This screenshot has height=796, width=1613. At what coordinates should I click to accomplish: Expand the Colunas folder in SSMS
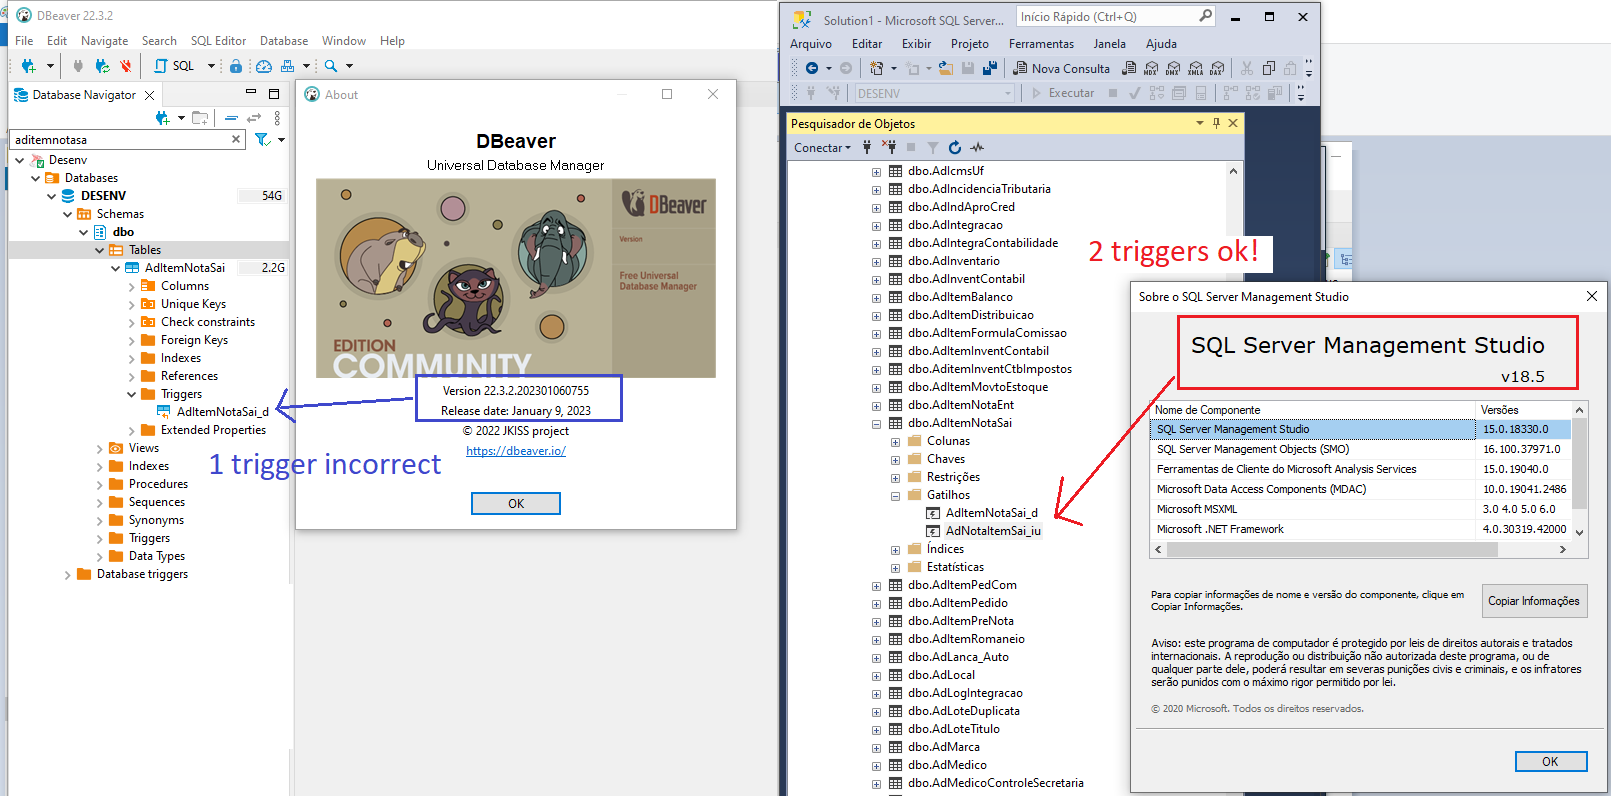[896, 442]
